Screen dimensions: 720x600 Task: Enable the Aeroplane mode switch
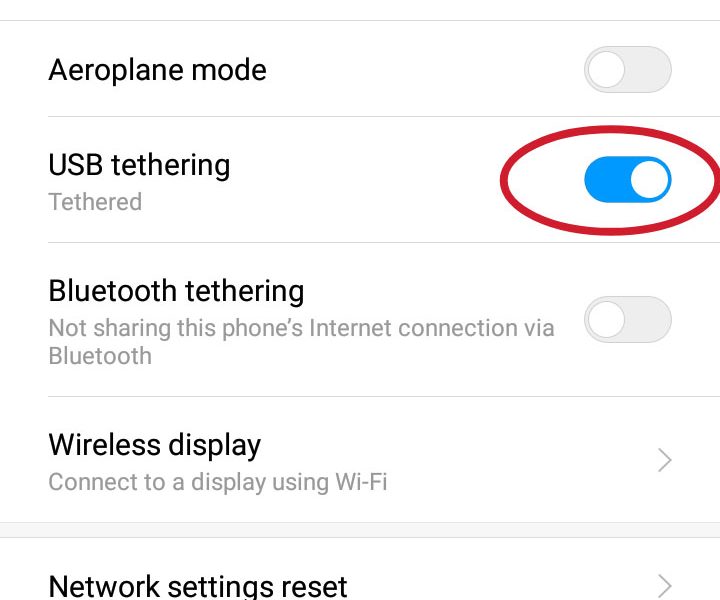[x=628, y=69]
